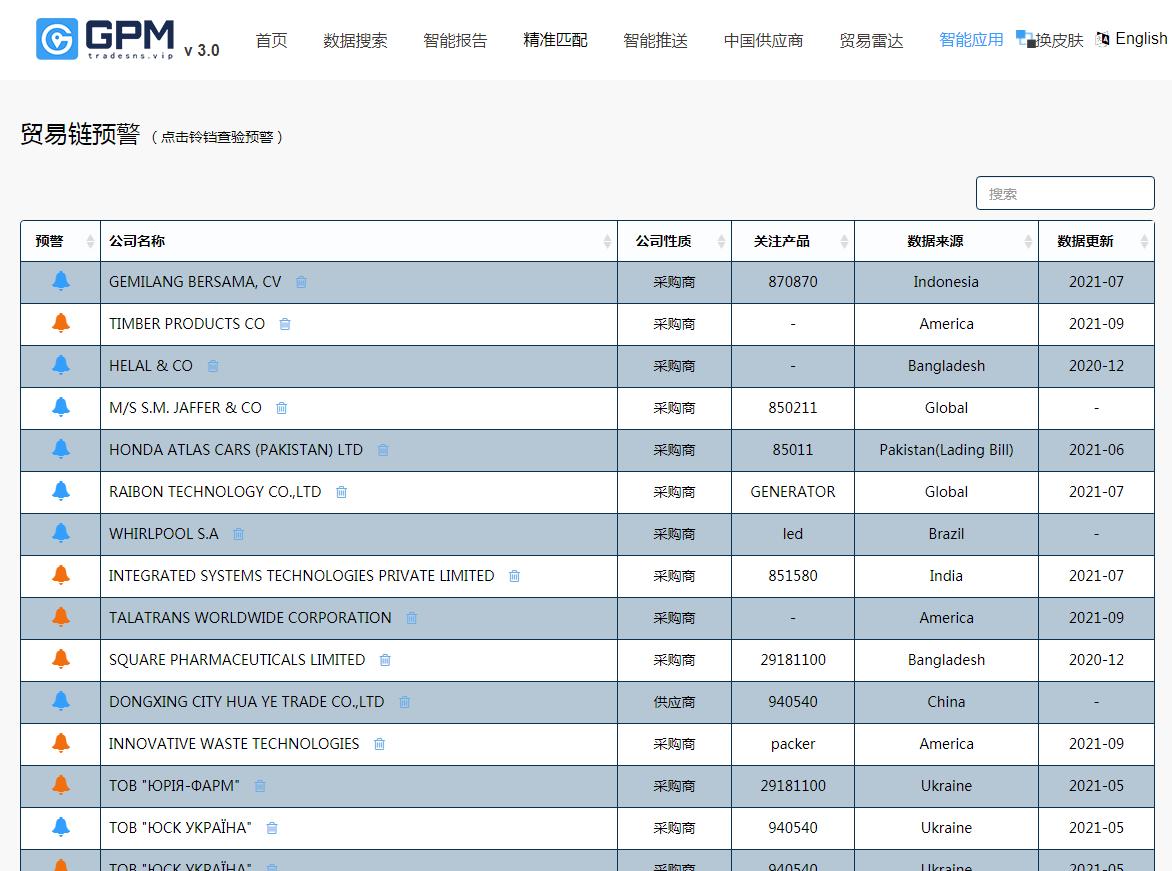Open the 中国供应商 menu
Viewport: 1172px width, 871px height.
[x=763, y=40]
